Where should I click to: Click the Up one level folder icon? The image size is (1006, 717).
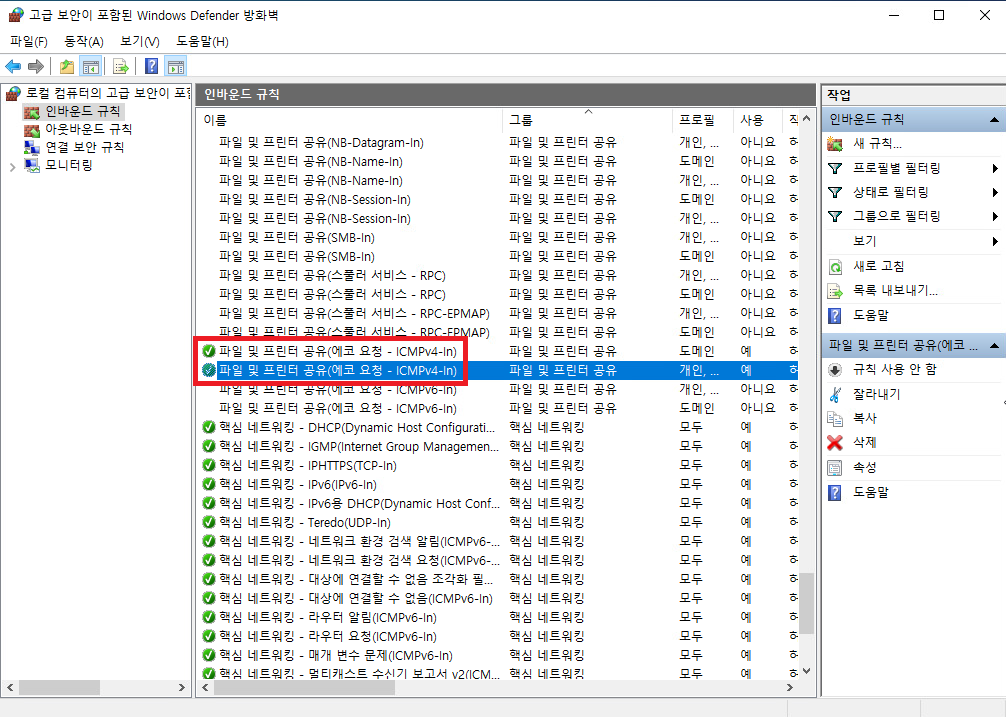66,66
